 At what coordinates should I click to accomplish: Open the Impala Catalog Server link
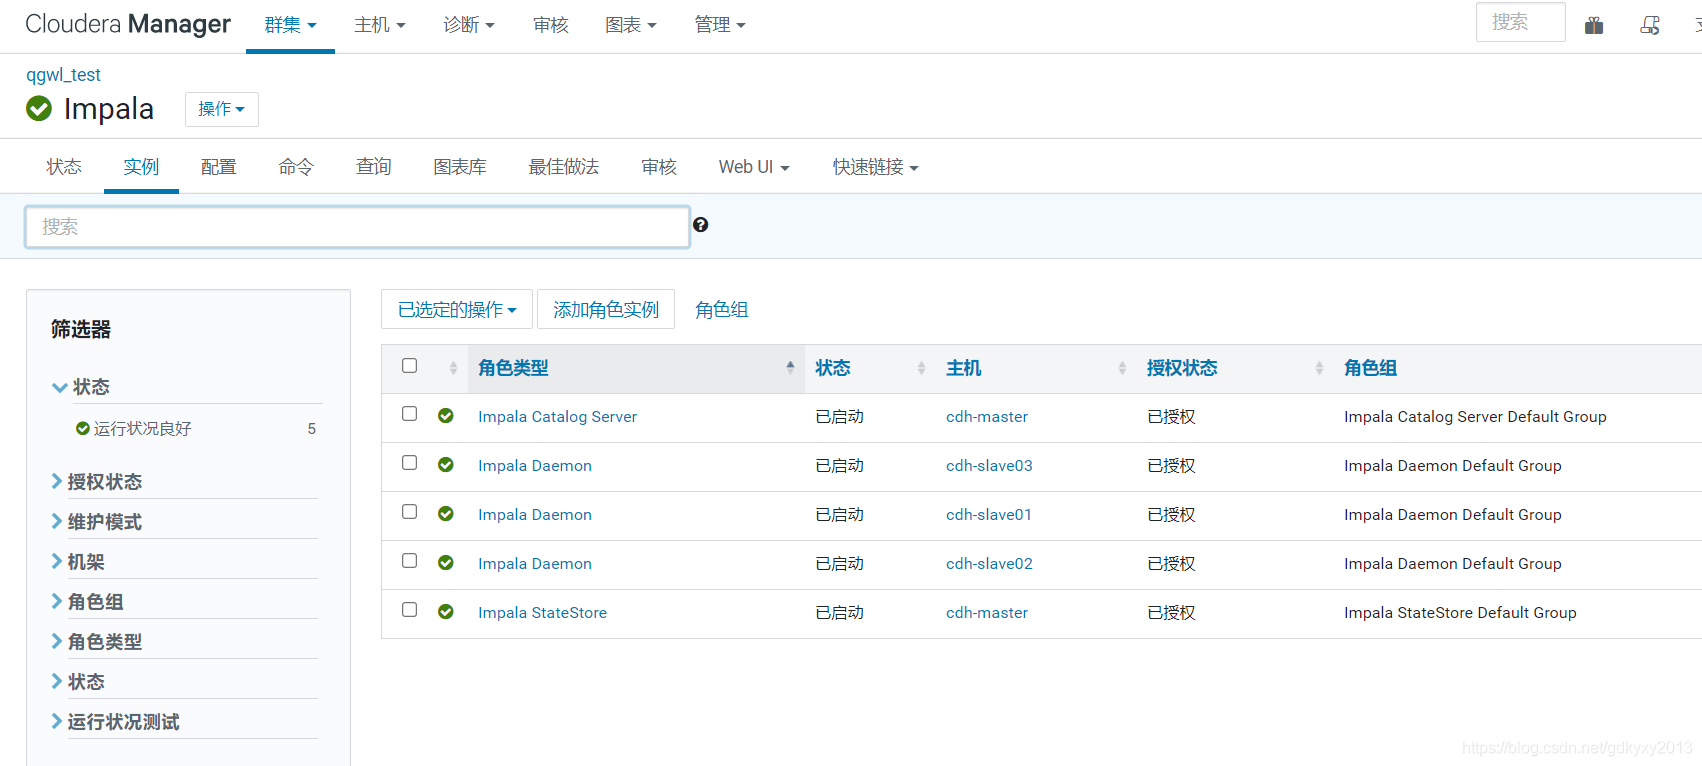pos(557,416)
